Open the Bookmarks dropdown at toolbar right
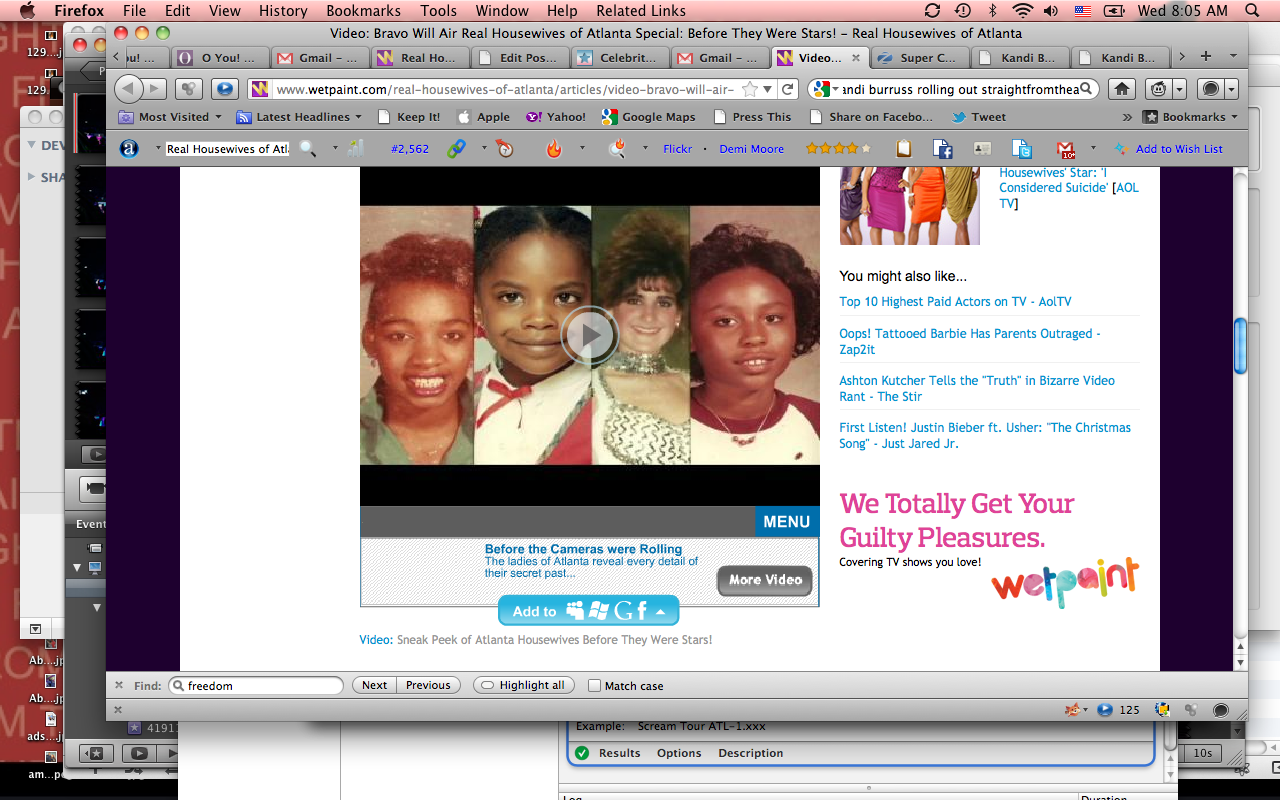Viewport: 1280px width, 800px height. click(x=1192, y=117)
